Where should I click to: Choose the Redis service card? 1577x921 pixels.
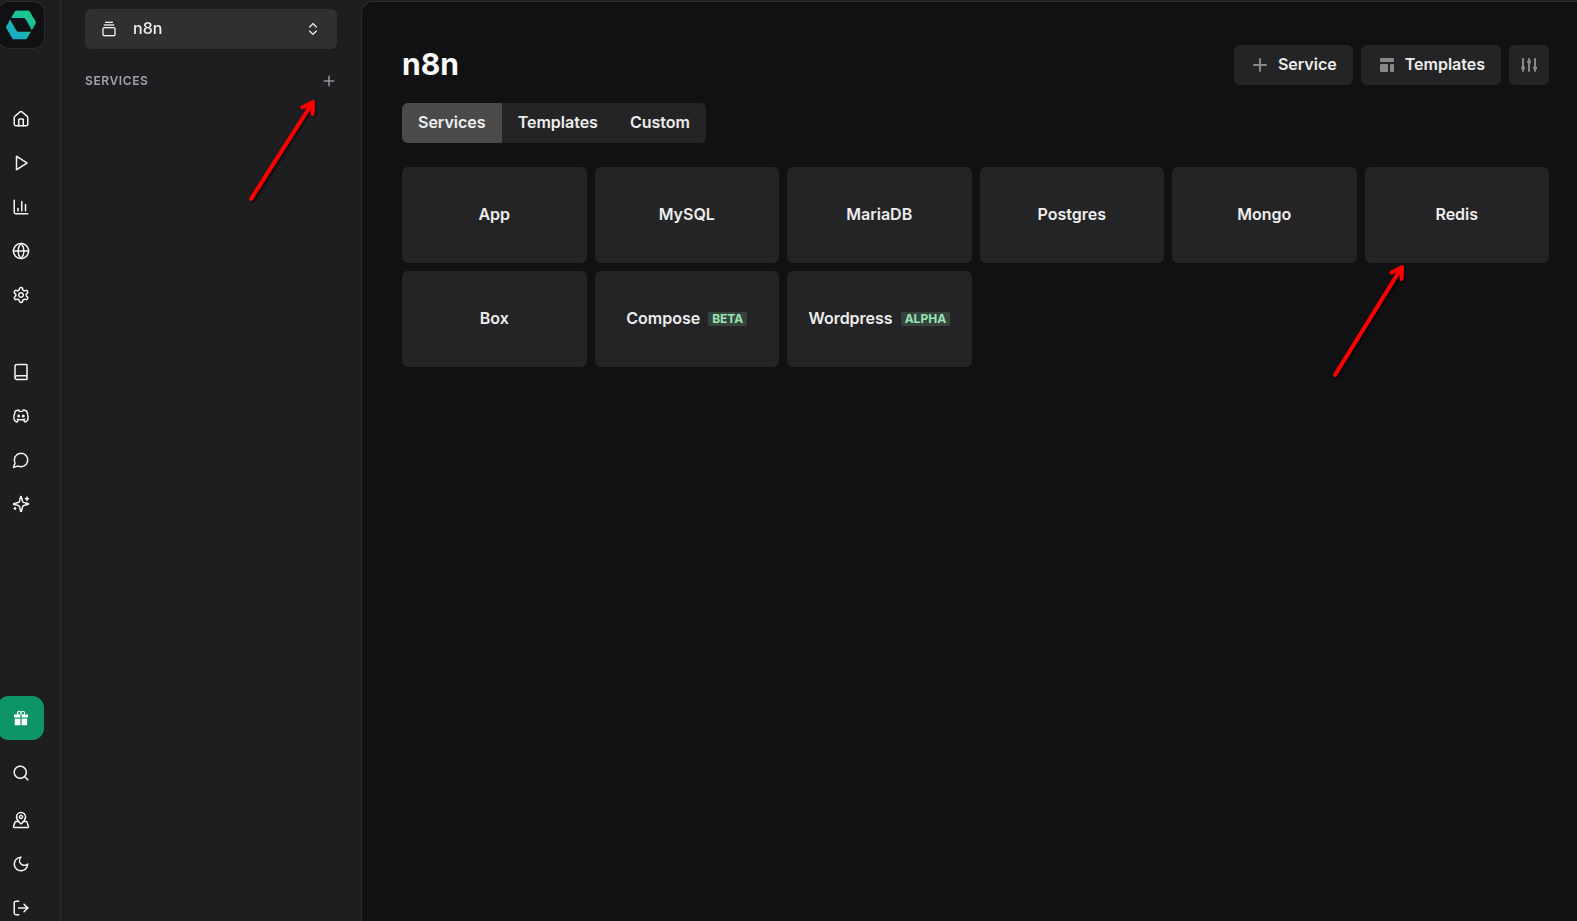click(1457, 215)
